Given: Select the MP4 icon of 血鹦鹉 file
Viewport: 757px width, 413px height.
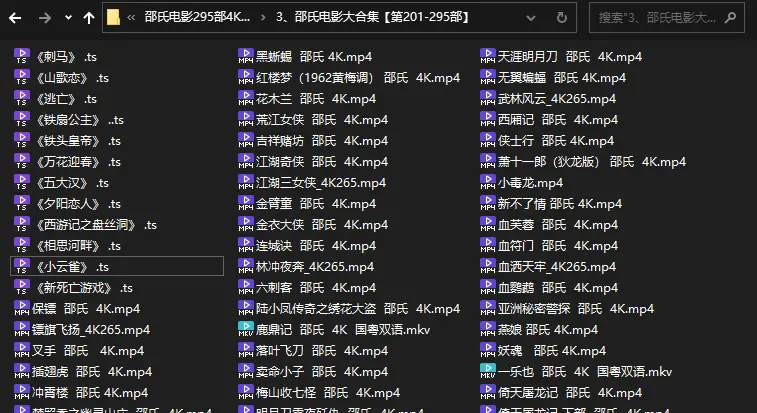Looking at the screenshot, I should click(488, 287).
